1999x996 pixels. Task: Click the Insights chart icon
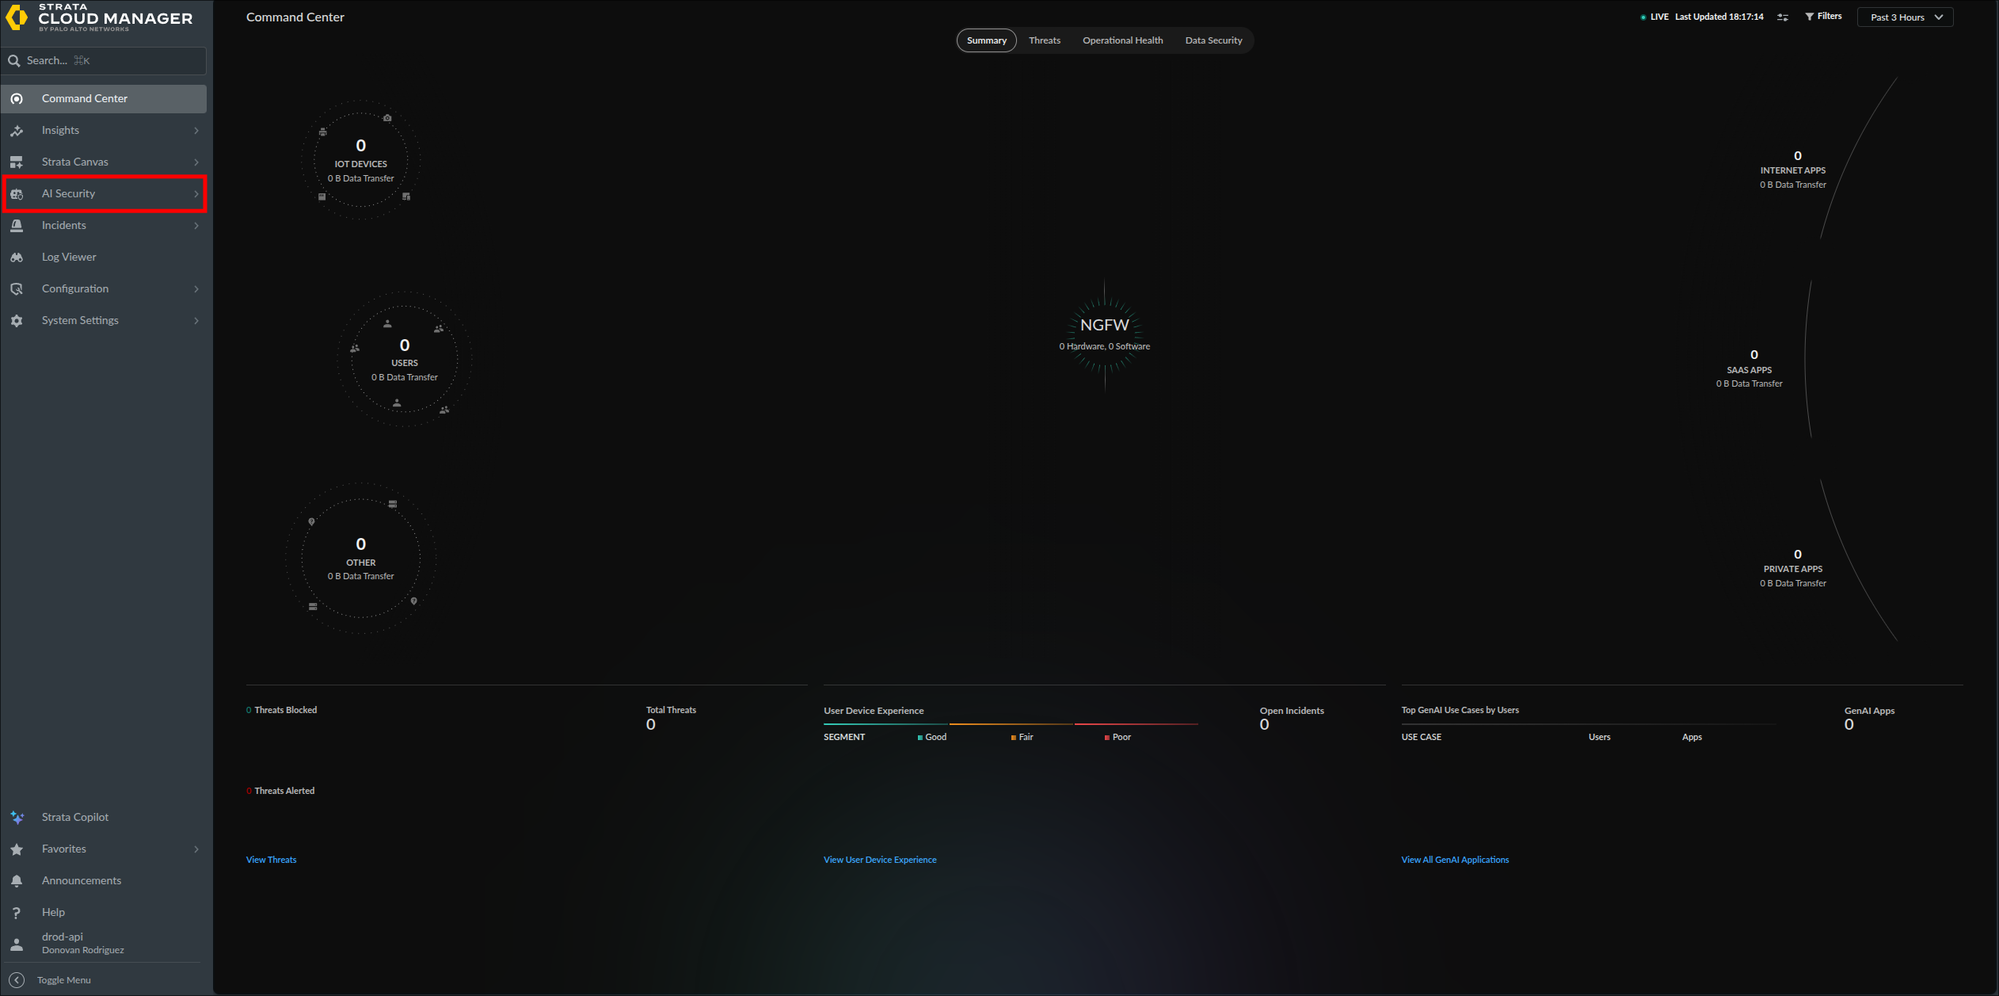tap(17, 131)
